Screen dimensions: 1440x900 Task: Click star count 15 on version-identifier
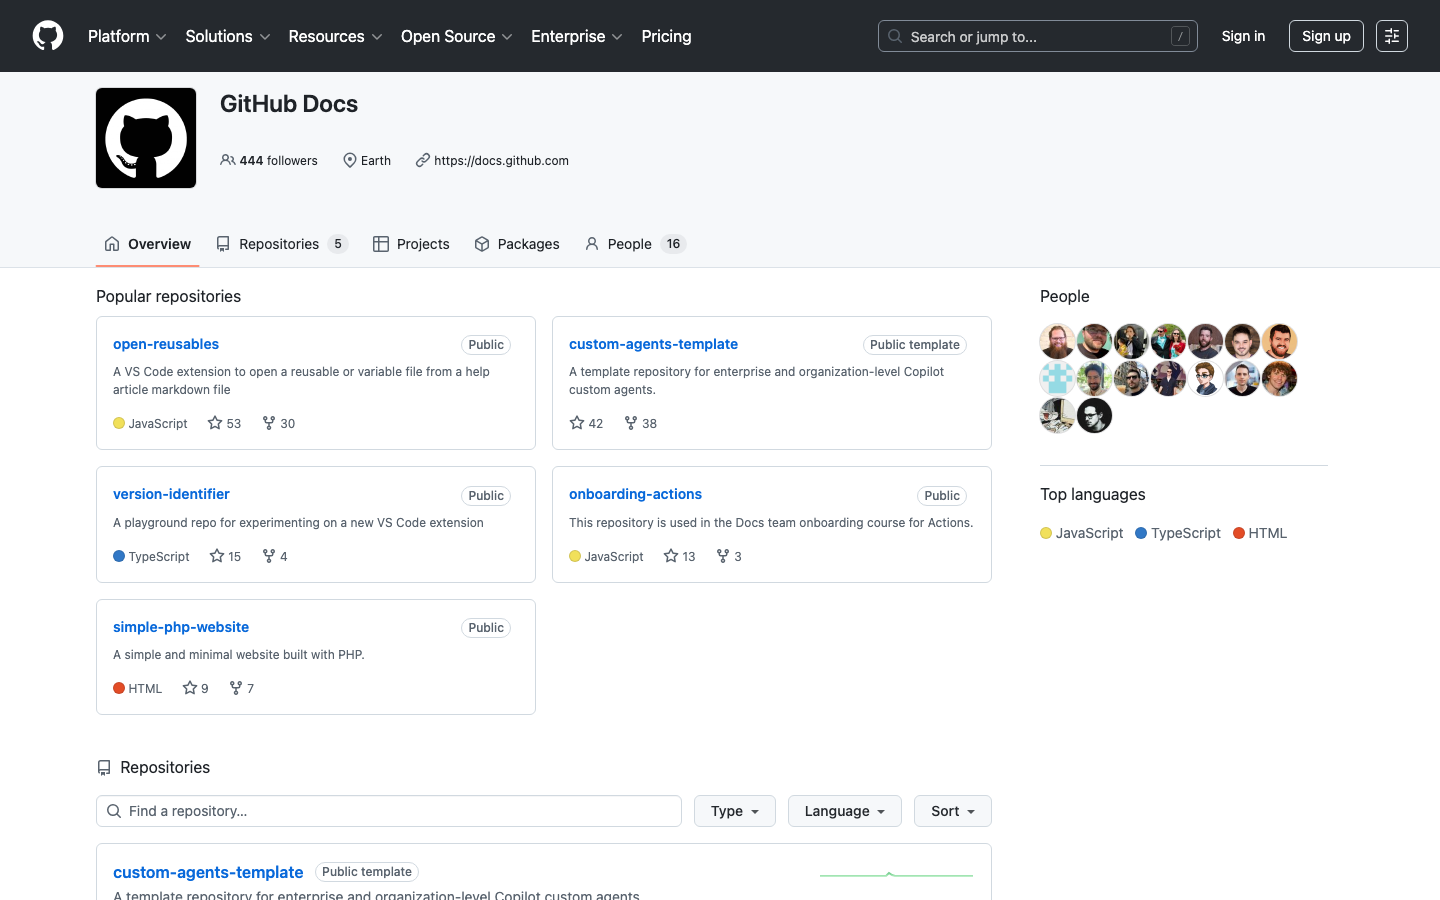[x=225, y=556]
